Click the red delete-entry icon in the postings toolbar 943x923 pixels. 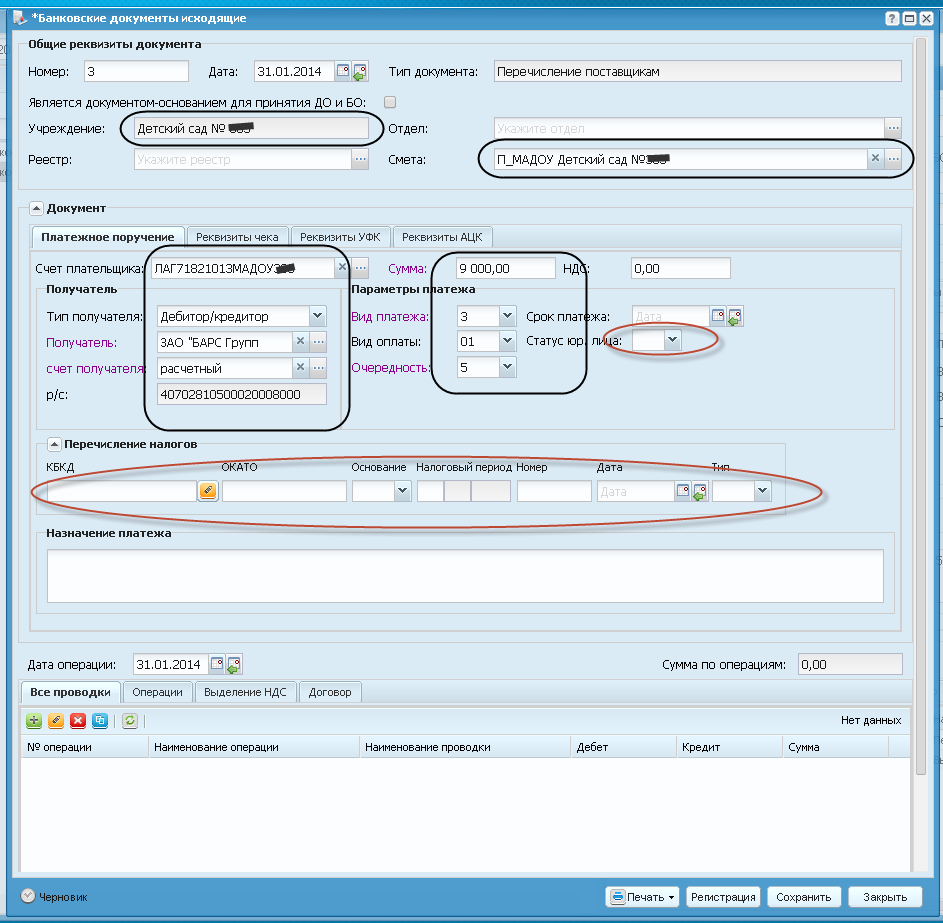click(x=78, y=720)
